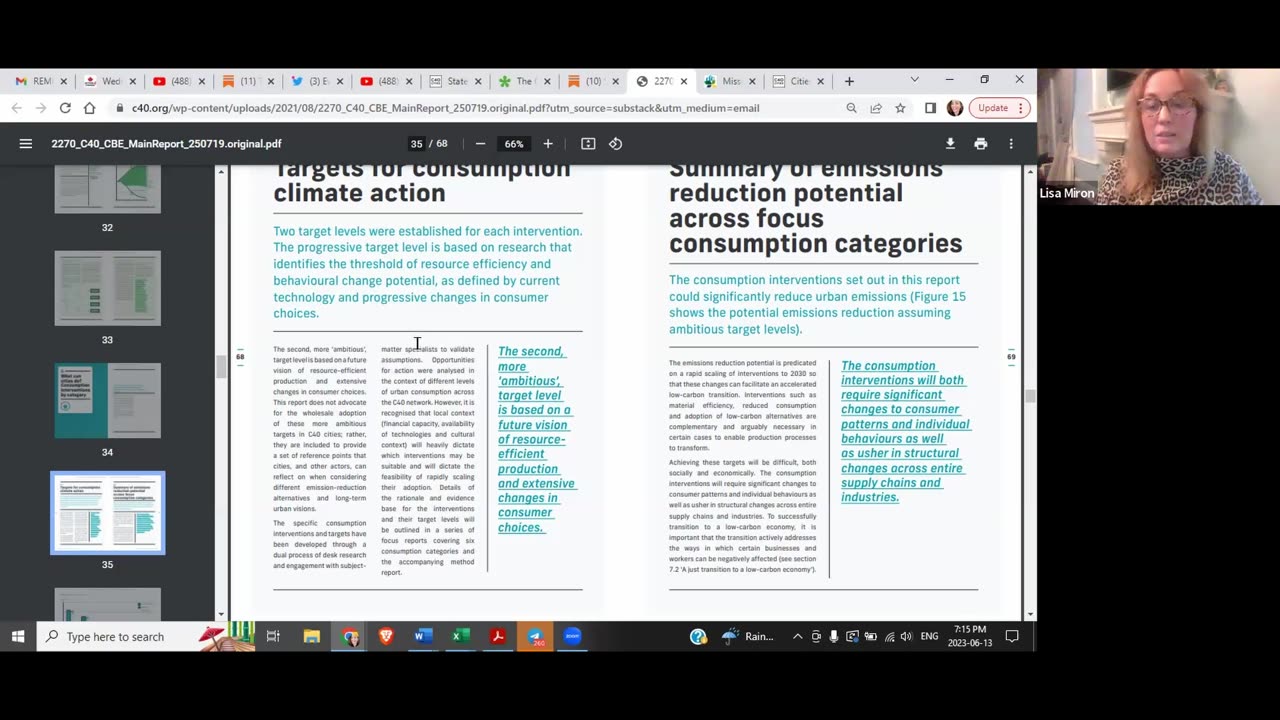Open the Chrome profile avatar
This screenshot has height=720, width=1280.
point(955,108)
